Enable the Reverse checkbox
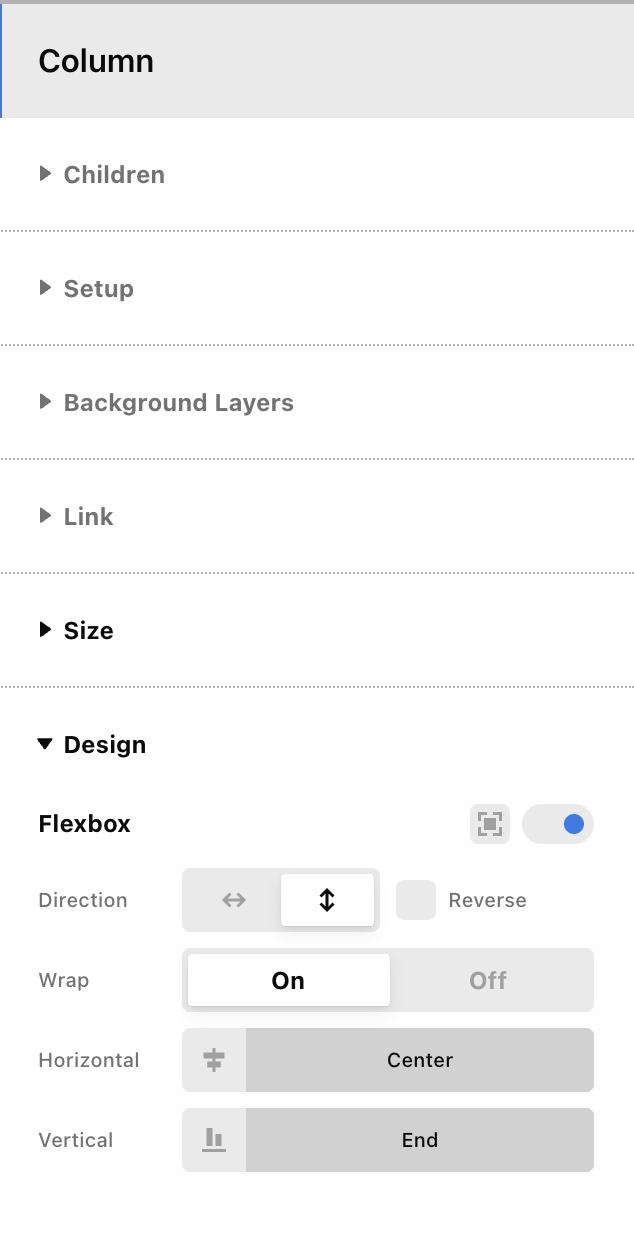The width and height of the screenshot is (634, 1240). [x=416, y=900]
